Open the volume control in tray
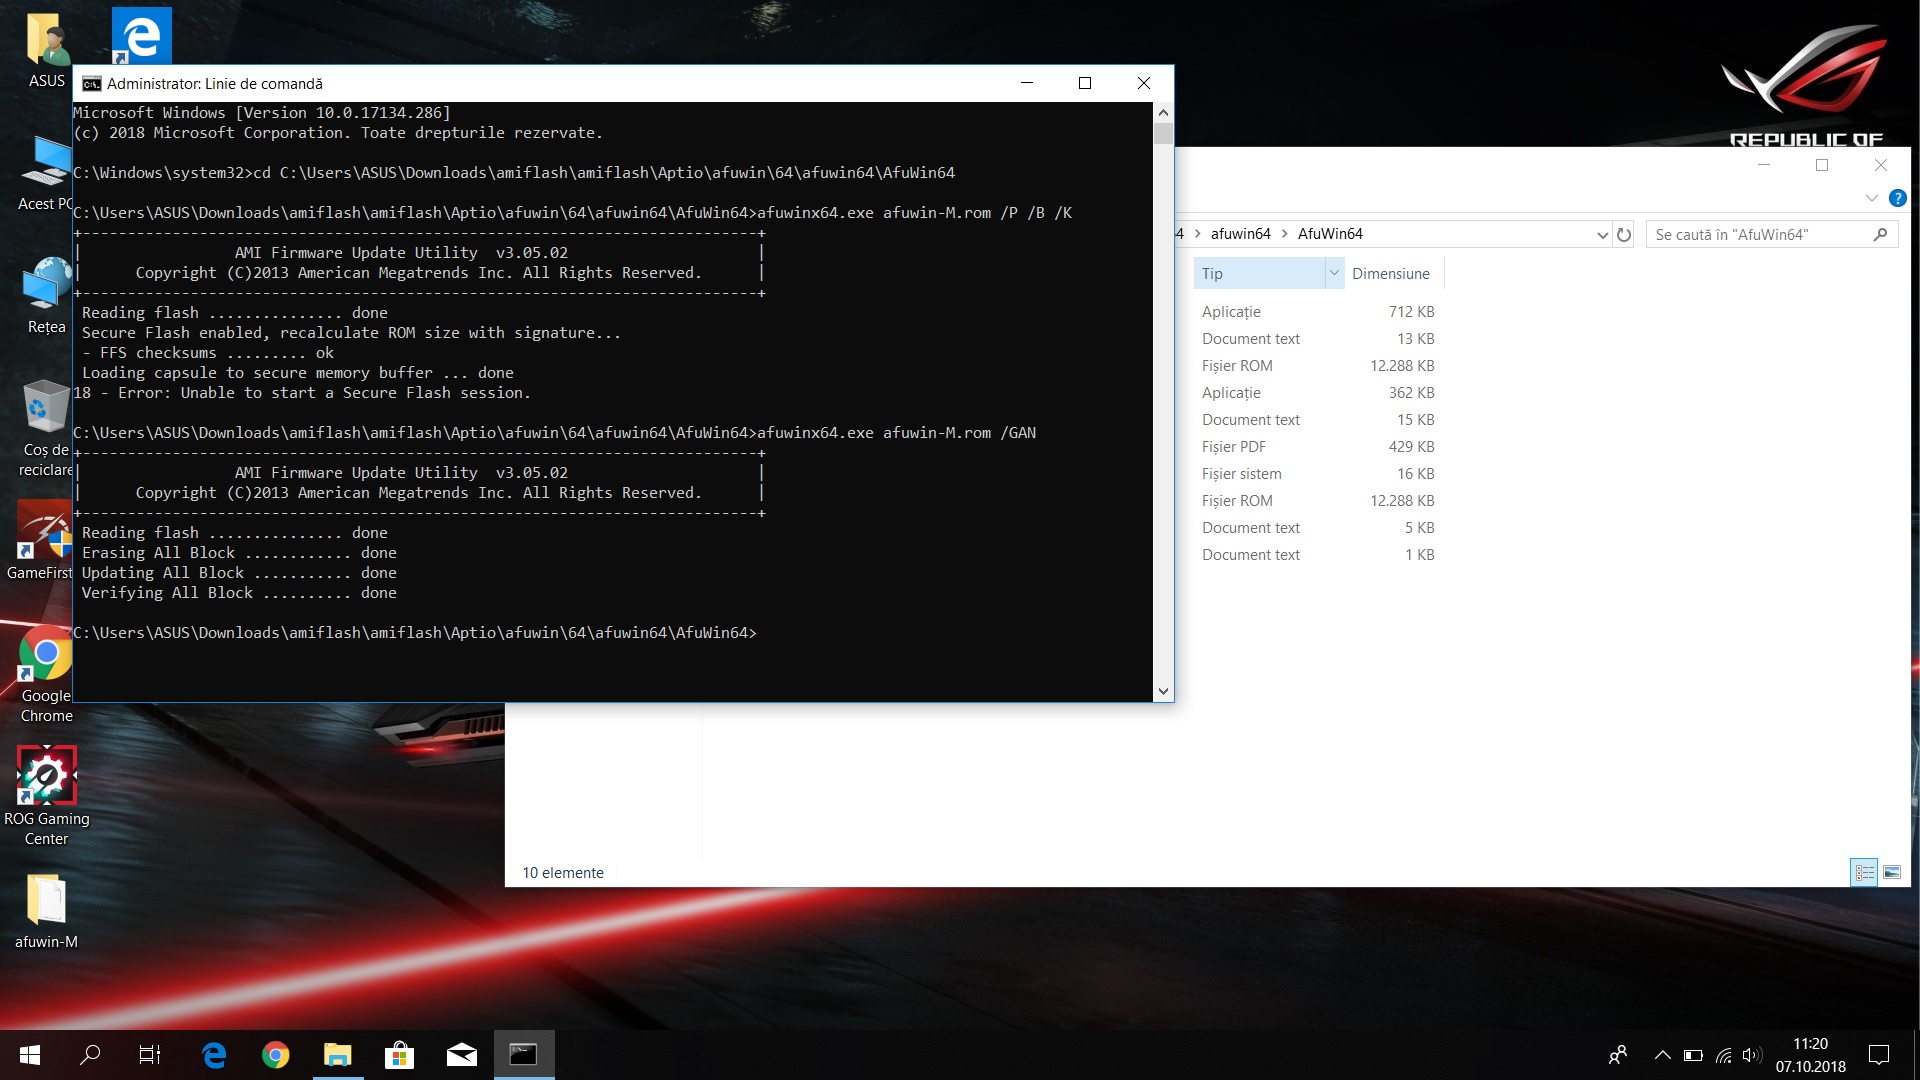1920x1080 pixels. pyautogui.click(x=1751, y=1055)
